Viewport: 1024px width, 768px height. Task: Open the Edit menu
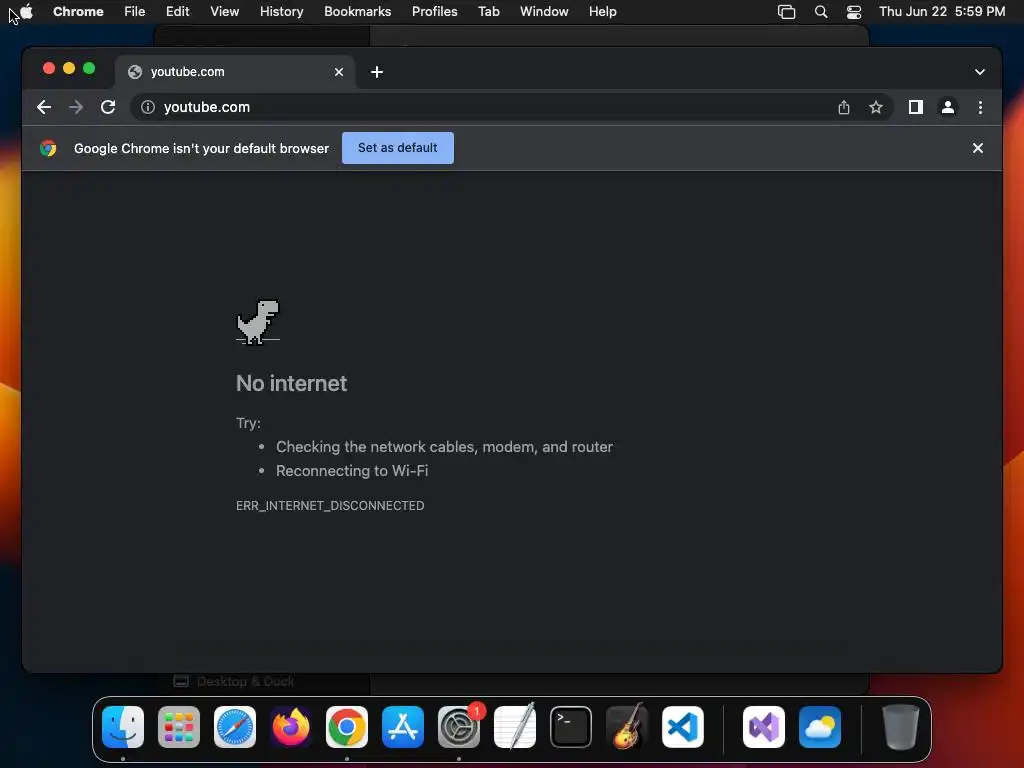coord(177,11)
